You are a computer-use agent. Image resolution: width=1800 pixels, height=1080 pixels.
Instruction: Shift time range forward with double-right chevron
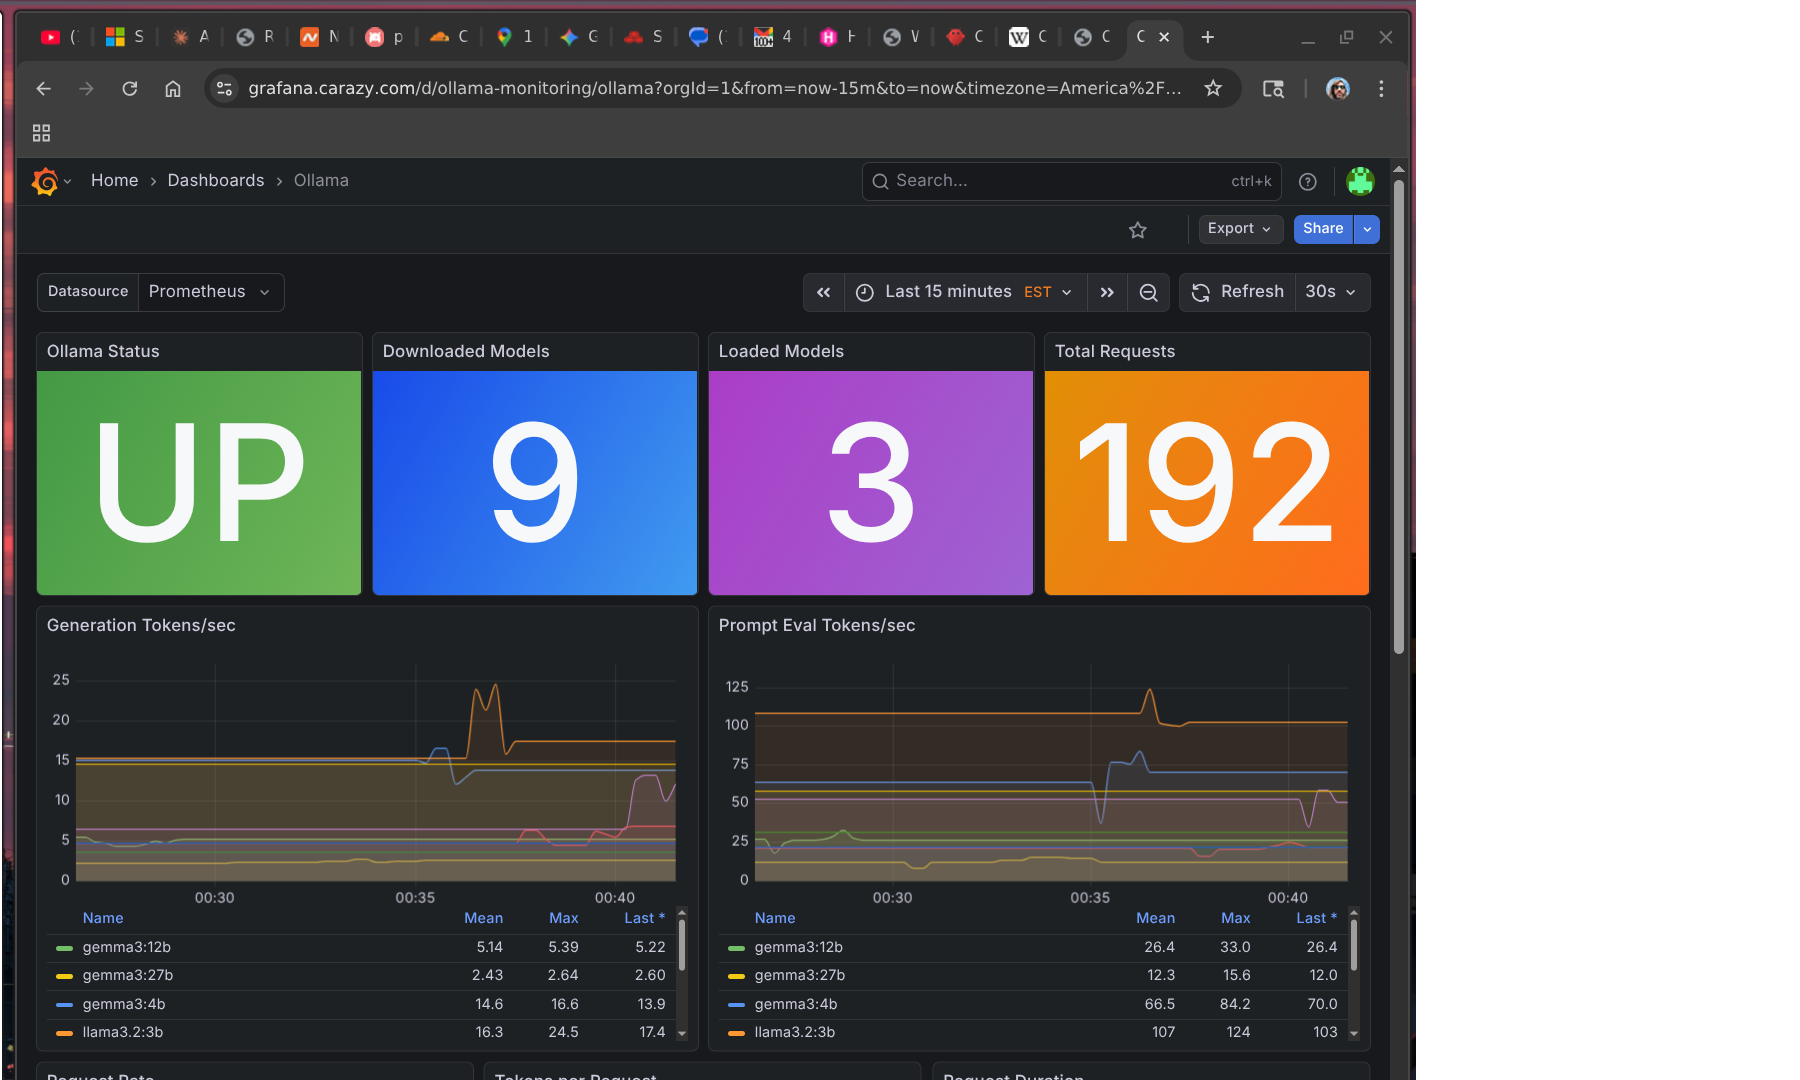(1106, 292)
